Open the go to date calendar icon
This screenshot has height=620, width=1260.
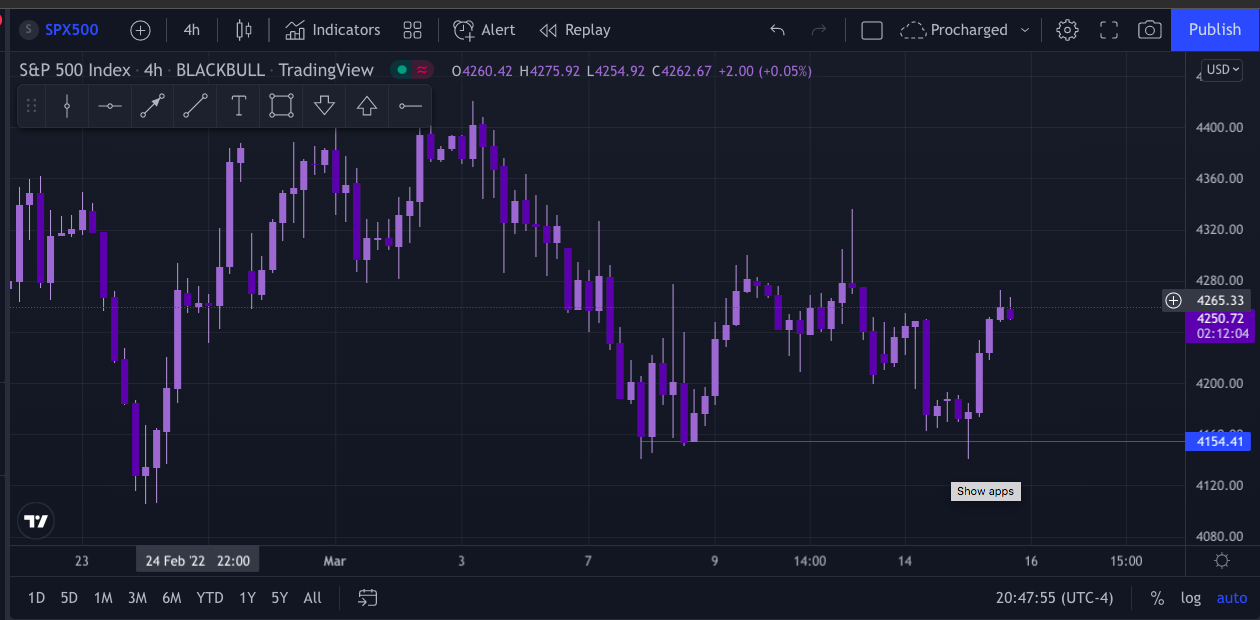point(368,598)
